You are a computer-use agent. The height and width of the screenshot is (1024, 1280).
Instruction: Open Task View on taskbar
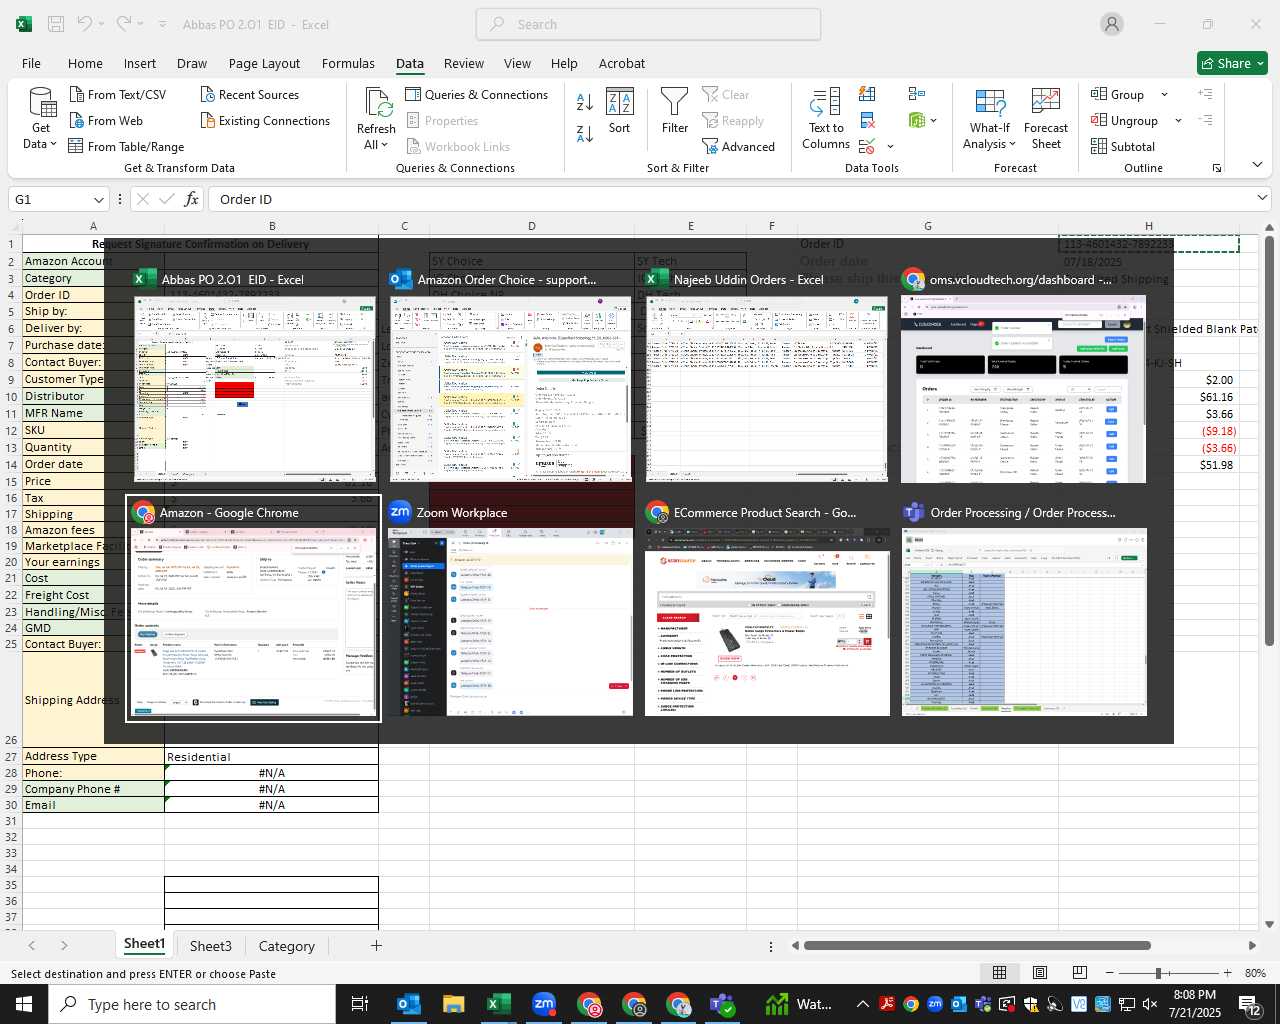(x=360, y=1004)
